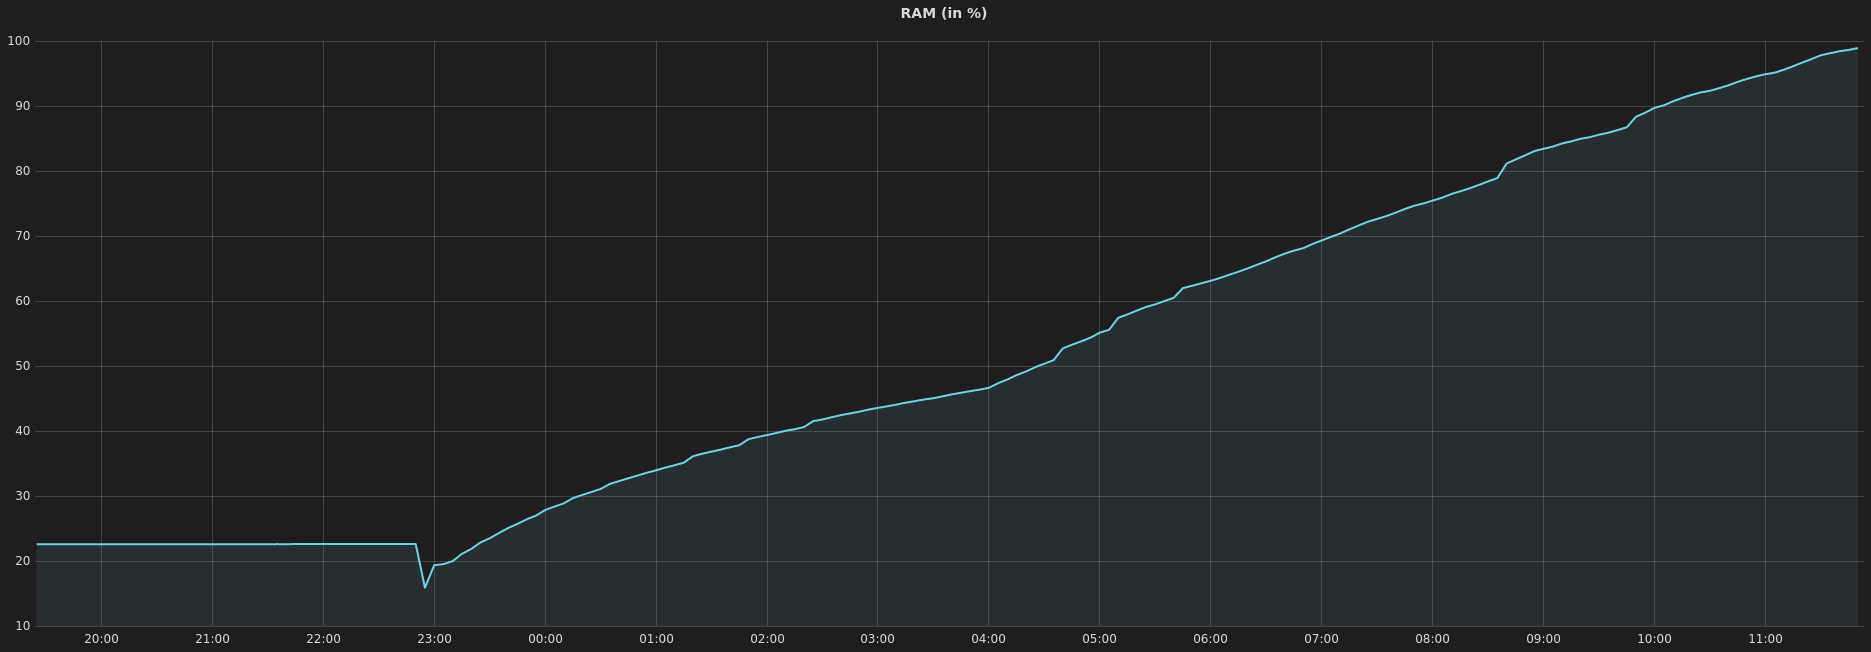
Task: Click the 03:00 time axis label
Action: 877,639
